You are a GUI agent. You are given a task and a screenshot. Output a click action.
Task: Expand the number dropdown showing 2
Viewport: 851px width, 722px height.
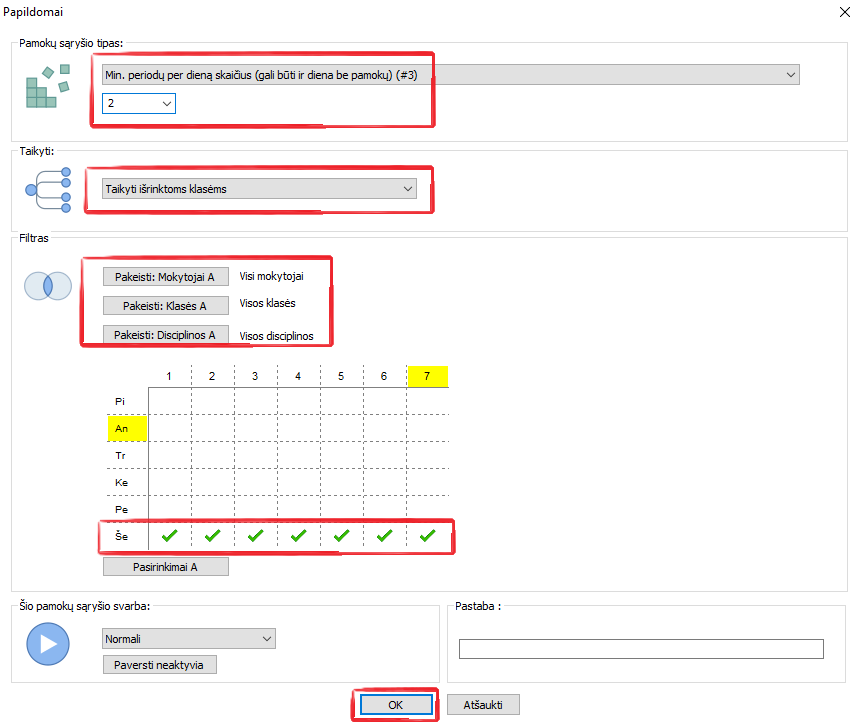point(138,103)
